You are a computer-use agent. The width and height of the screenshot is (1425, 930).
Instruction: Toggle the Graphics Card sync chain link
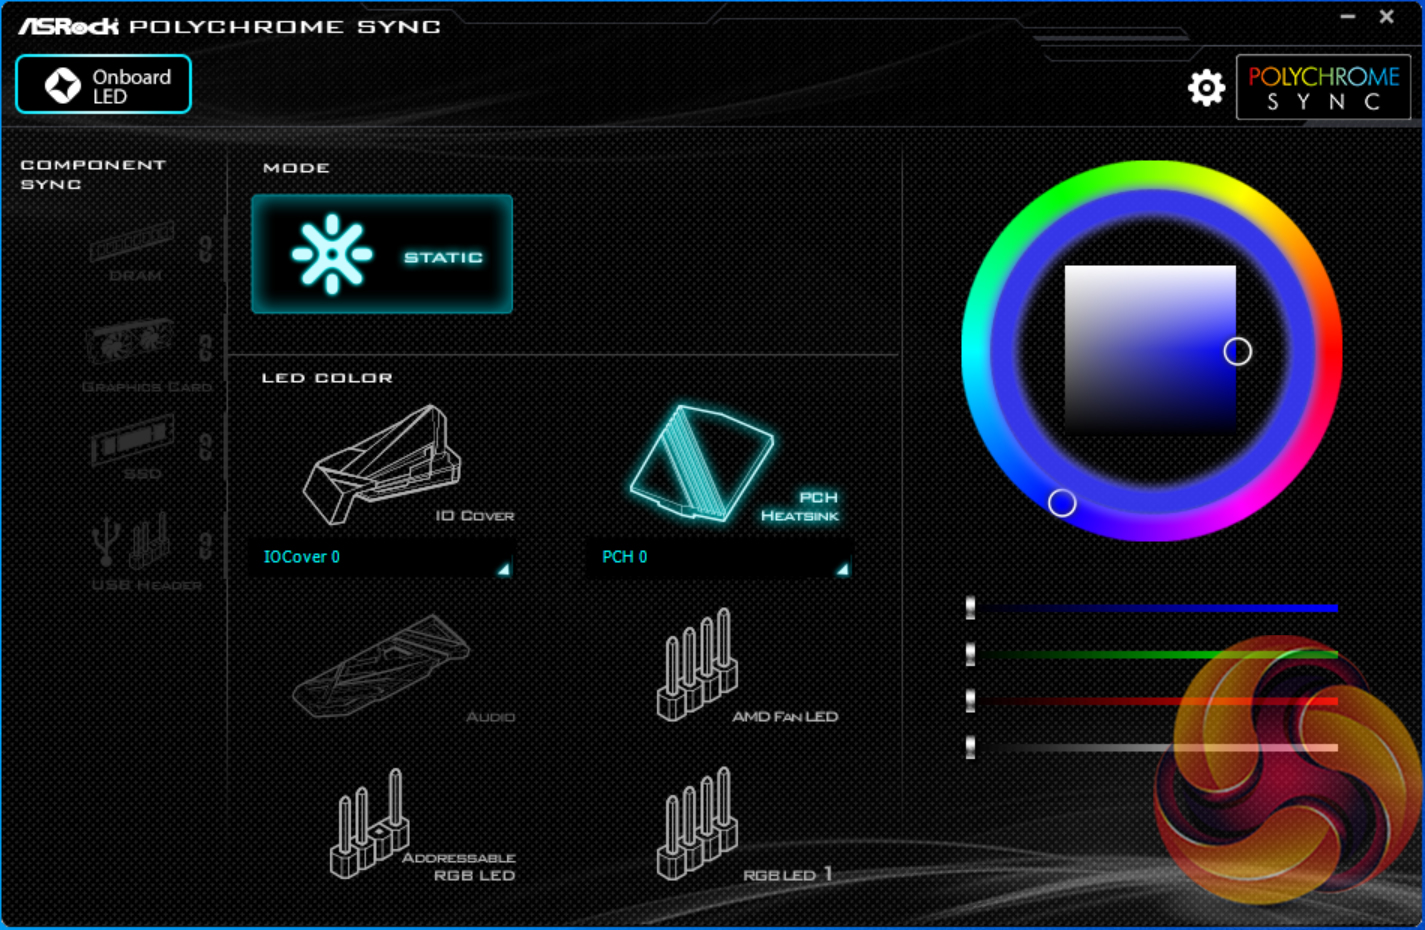(x=205, y=348)
